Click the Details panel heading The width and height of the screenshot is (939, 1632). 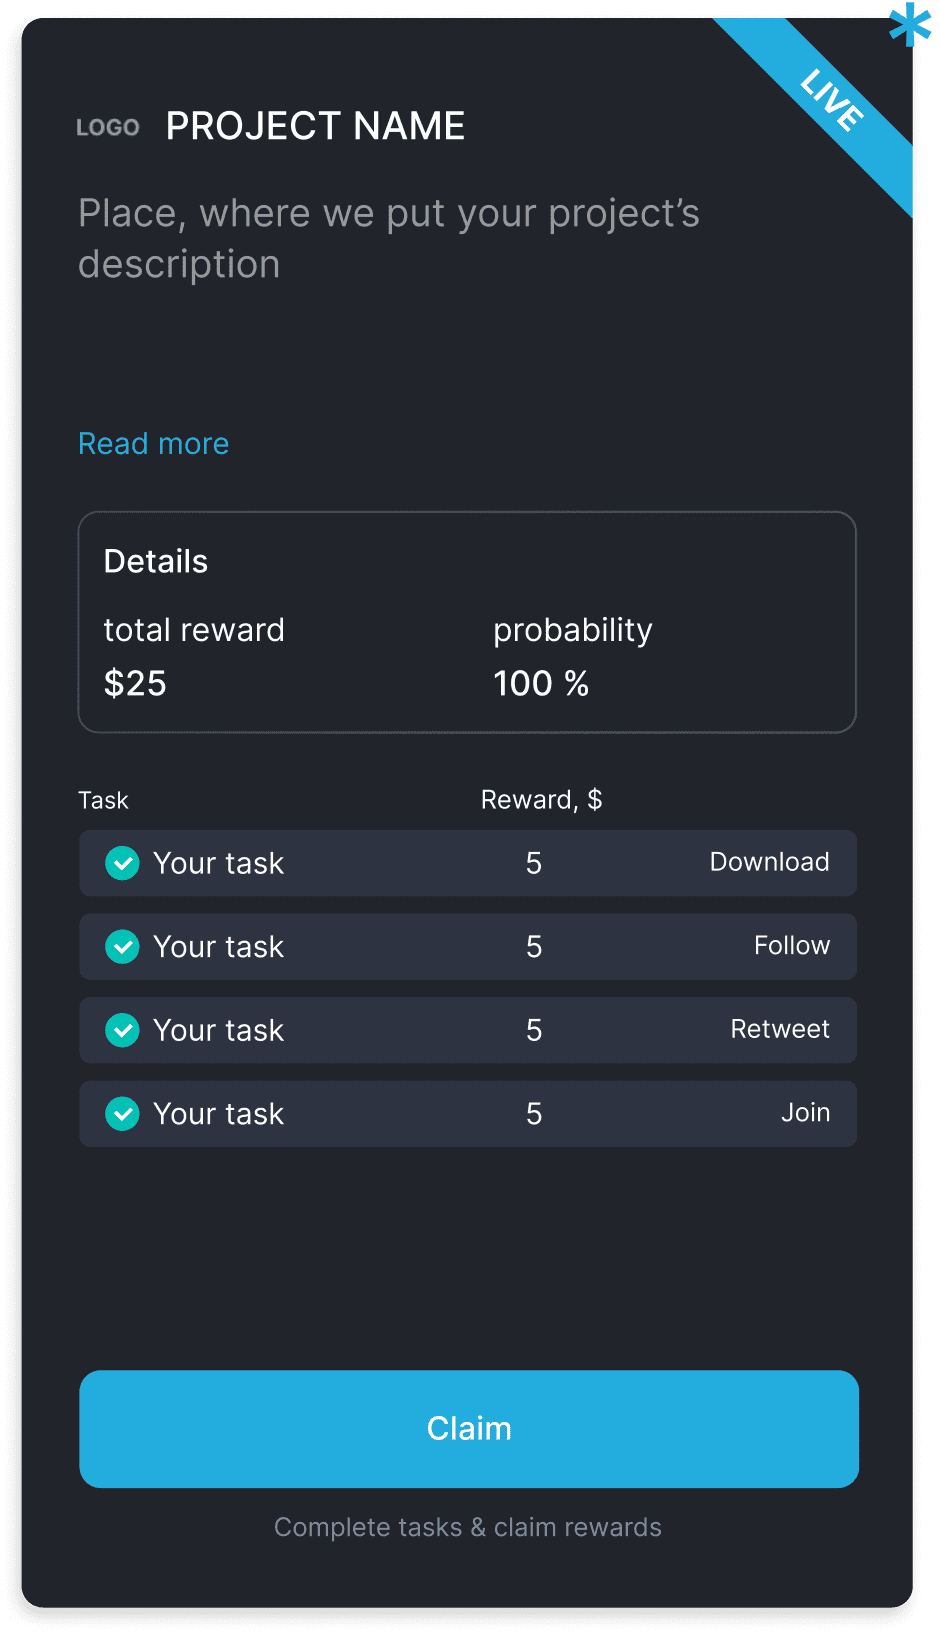pos(156,562)
